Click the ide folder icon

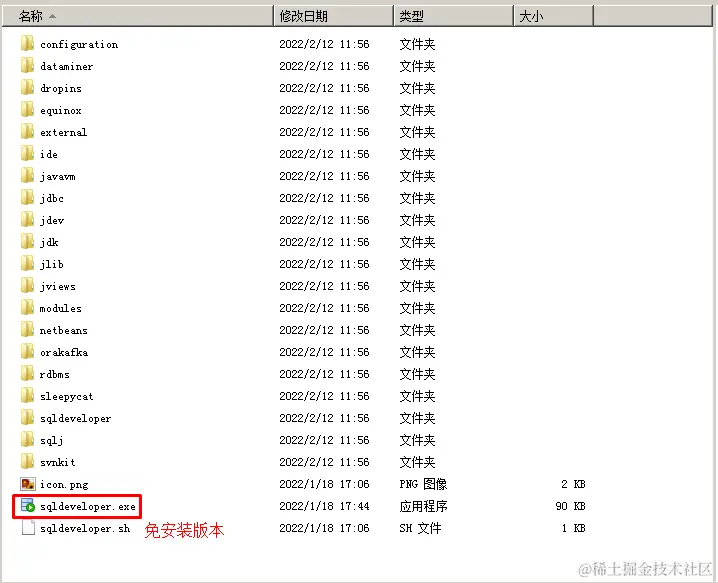(27, 153)
